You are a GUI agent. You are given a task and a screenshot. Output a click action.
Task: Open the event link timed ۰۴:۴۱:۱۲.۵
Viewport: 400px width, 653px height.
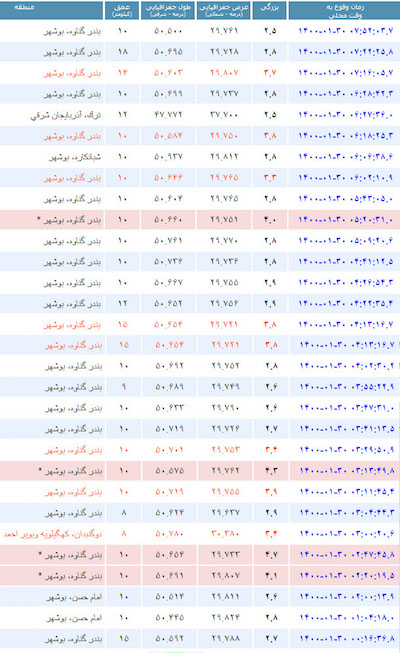coord(346,262)
